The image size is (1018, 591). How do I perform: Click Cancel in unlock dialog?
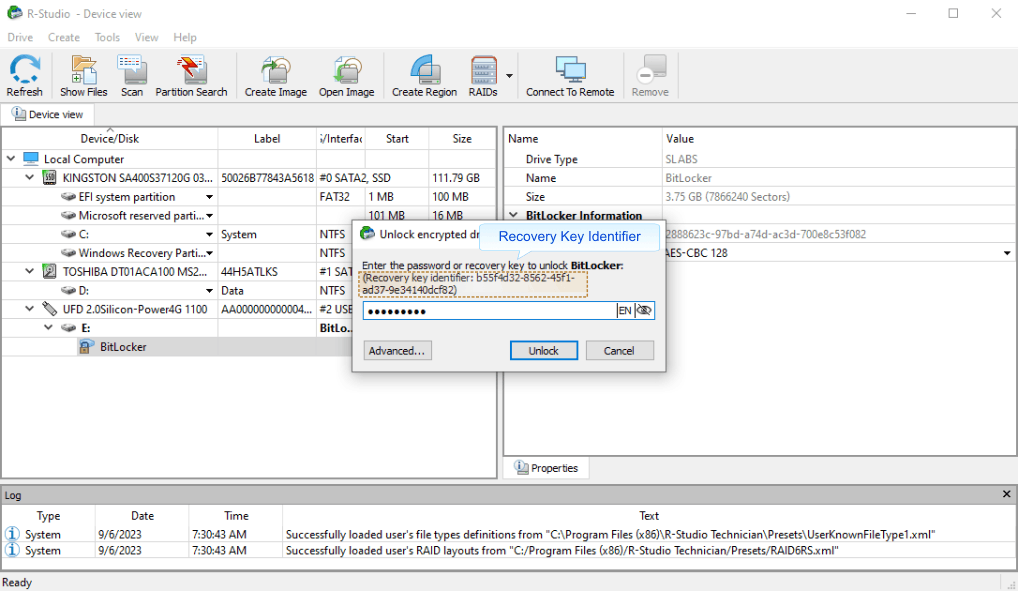click(x=619, y=350)
